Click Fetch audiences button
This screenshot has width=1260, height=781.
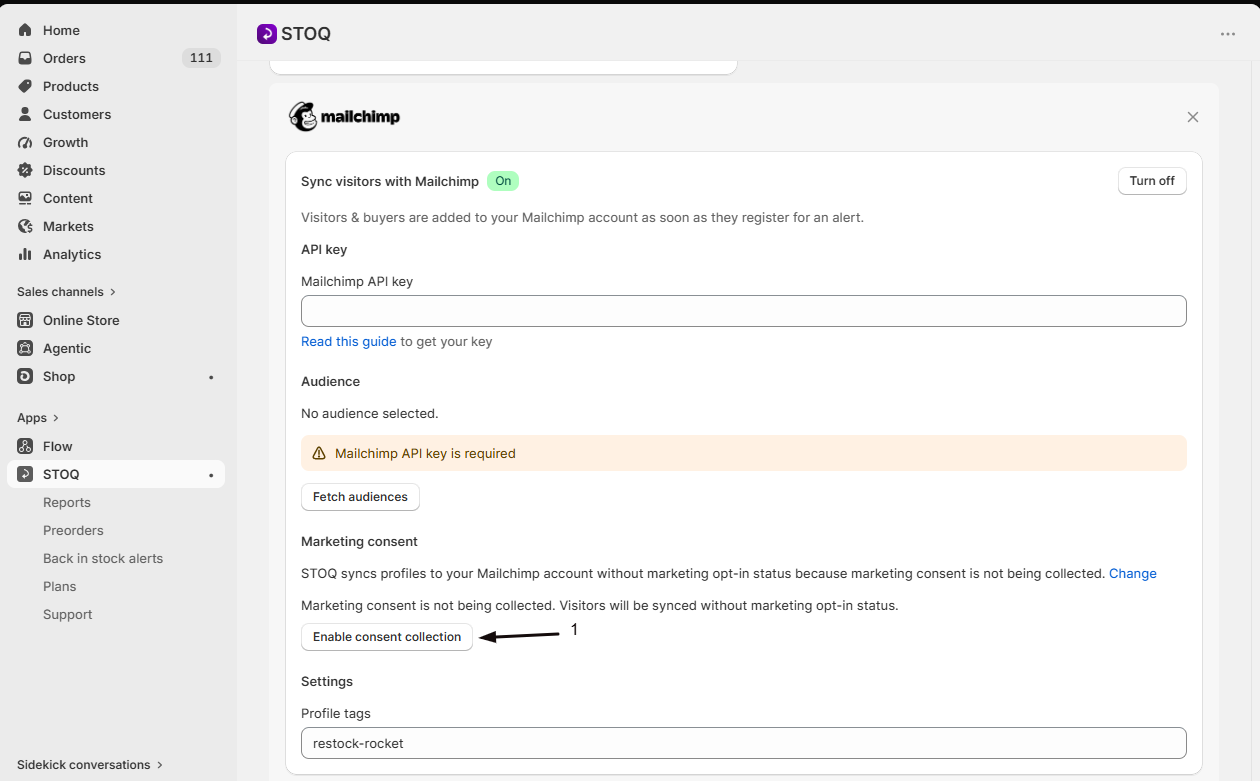[360, 497]
